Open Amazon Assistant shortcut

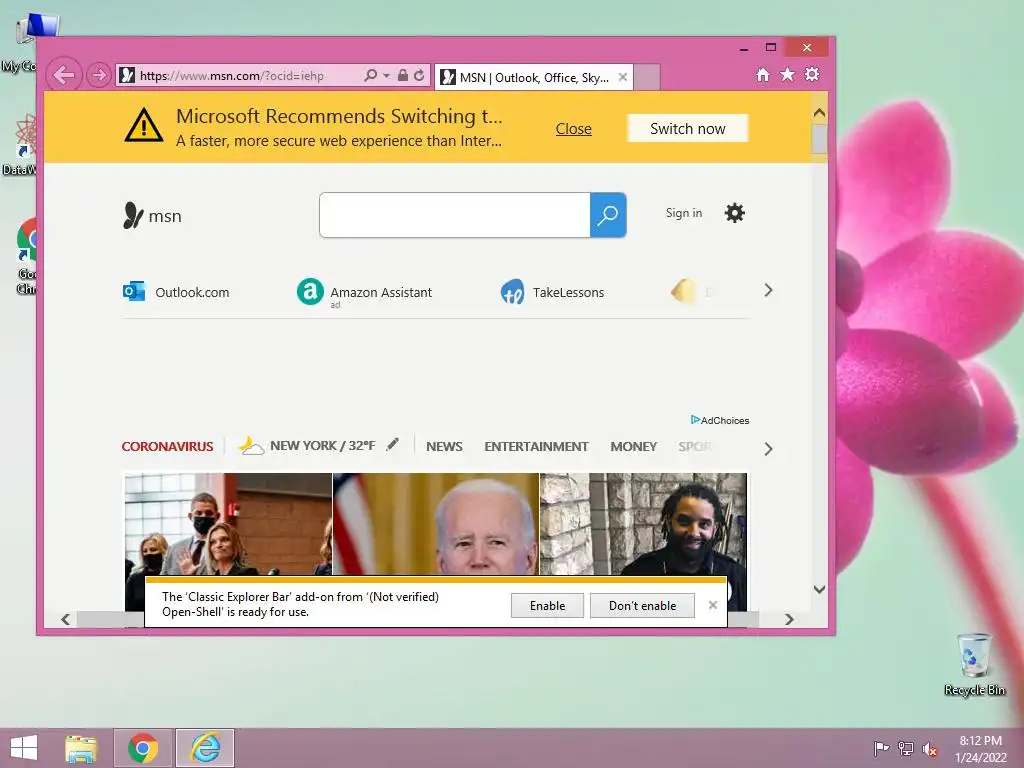(364, 292)
